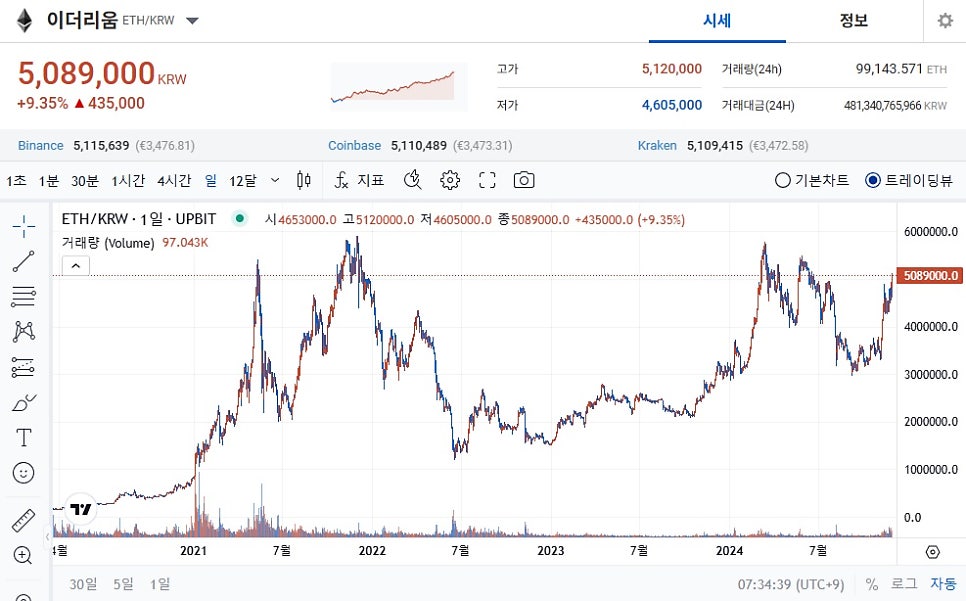Switch to the 시세 tab
This screenshot has width=966, height=601.
click(717, 21)
